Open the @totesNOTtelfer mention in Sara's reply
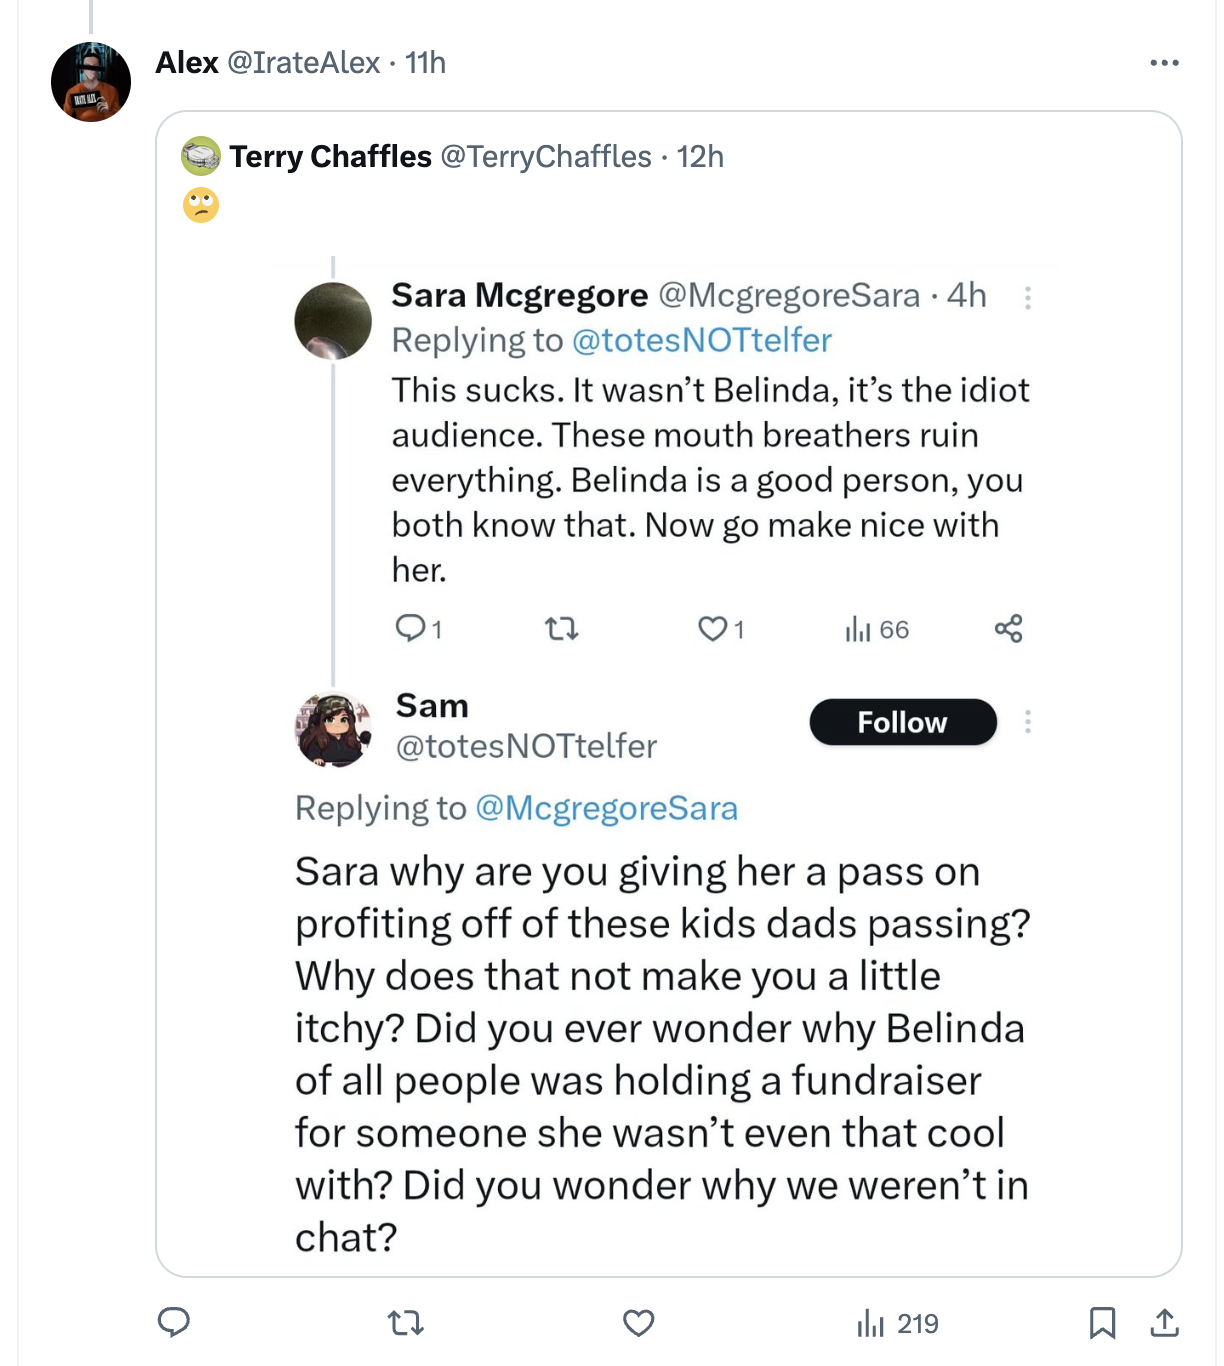 tap(701, 340)
